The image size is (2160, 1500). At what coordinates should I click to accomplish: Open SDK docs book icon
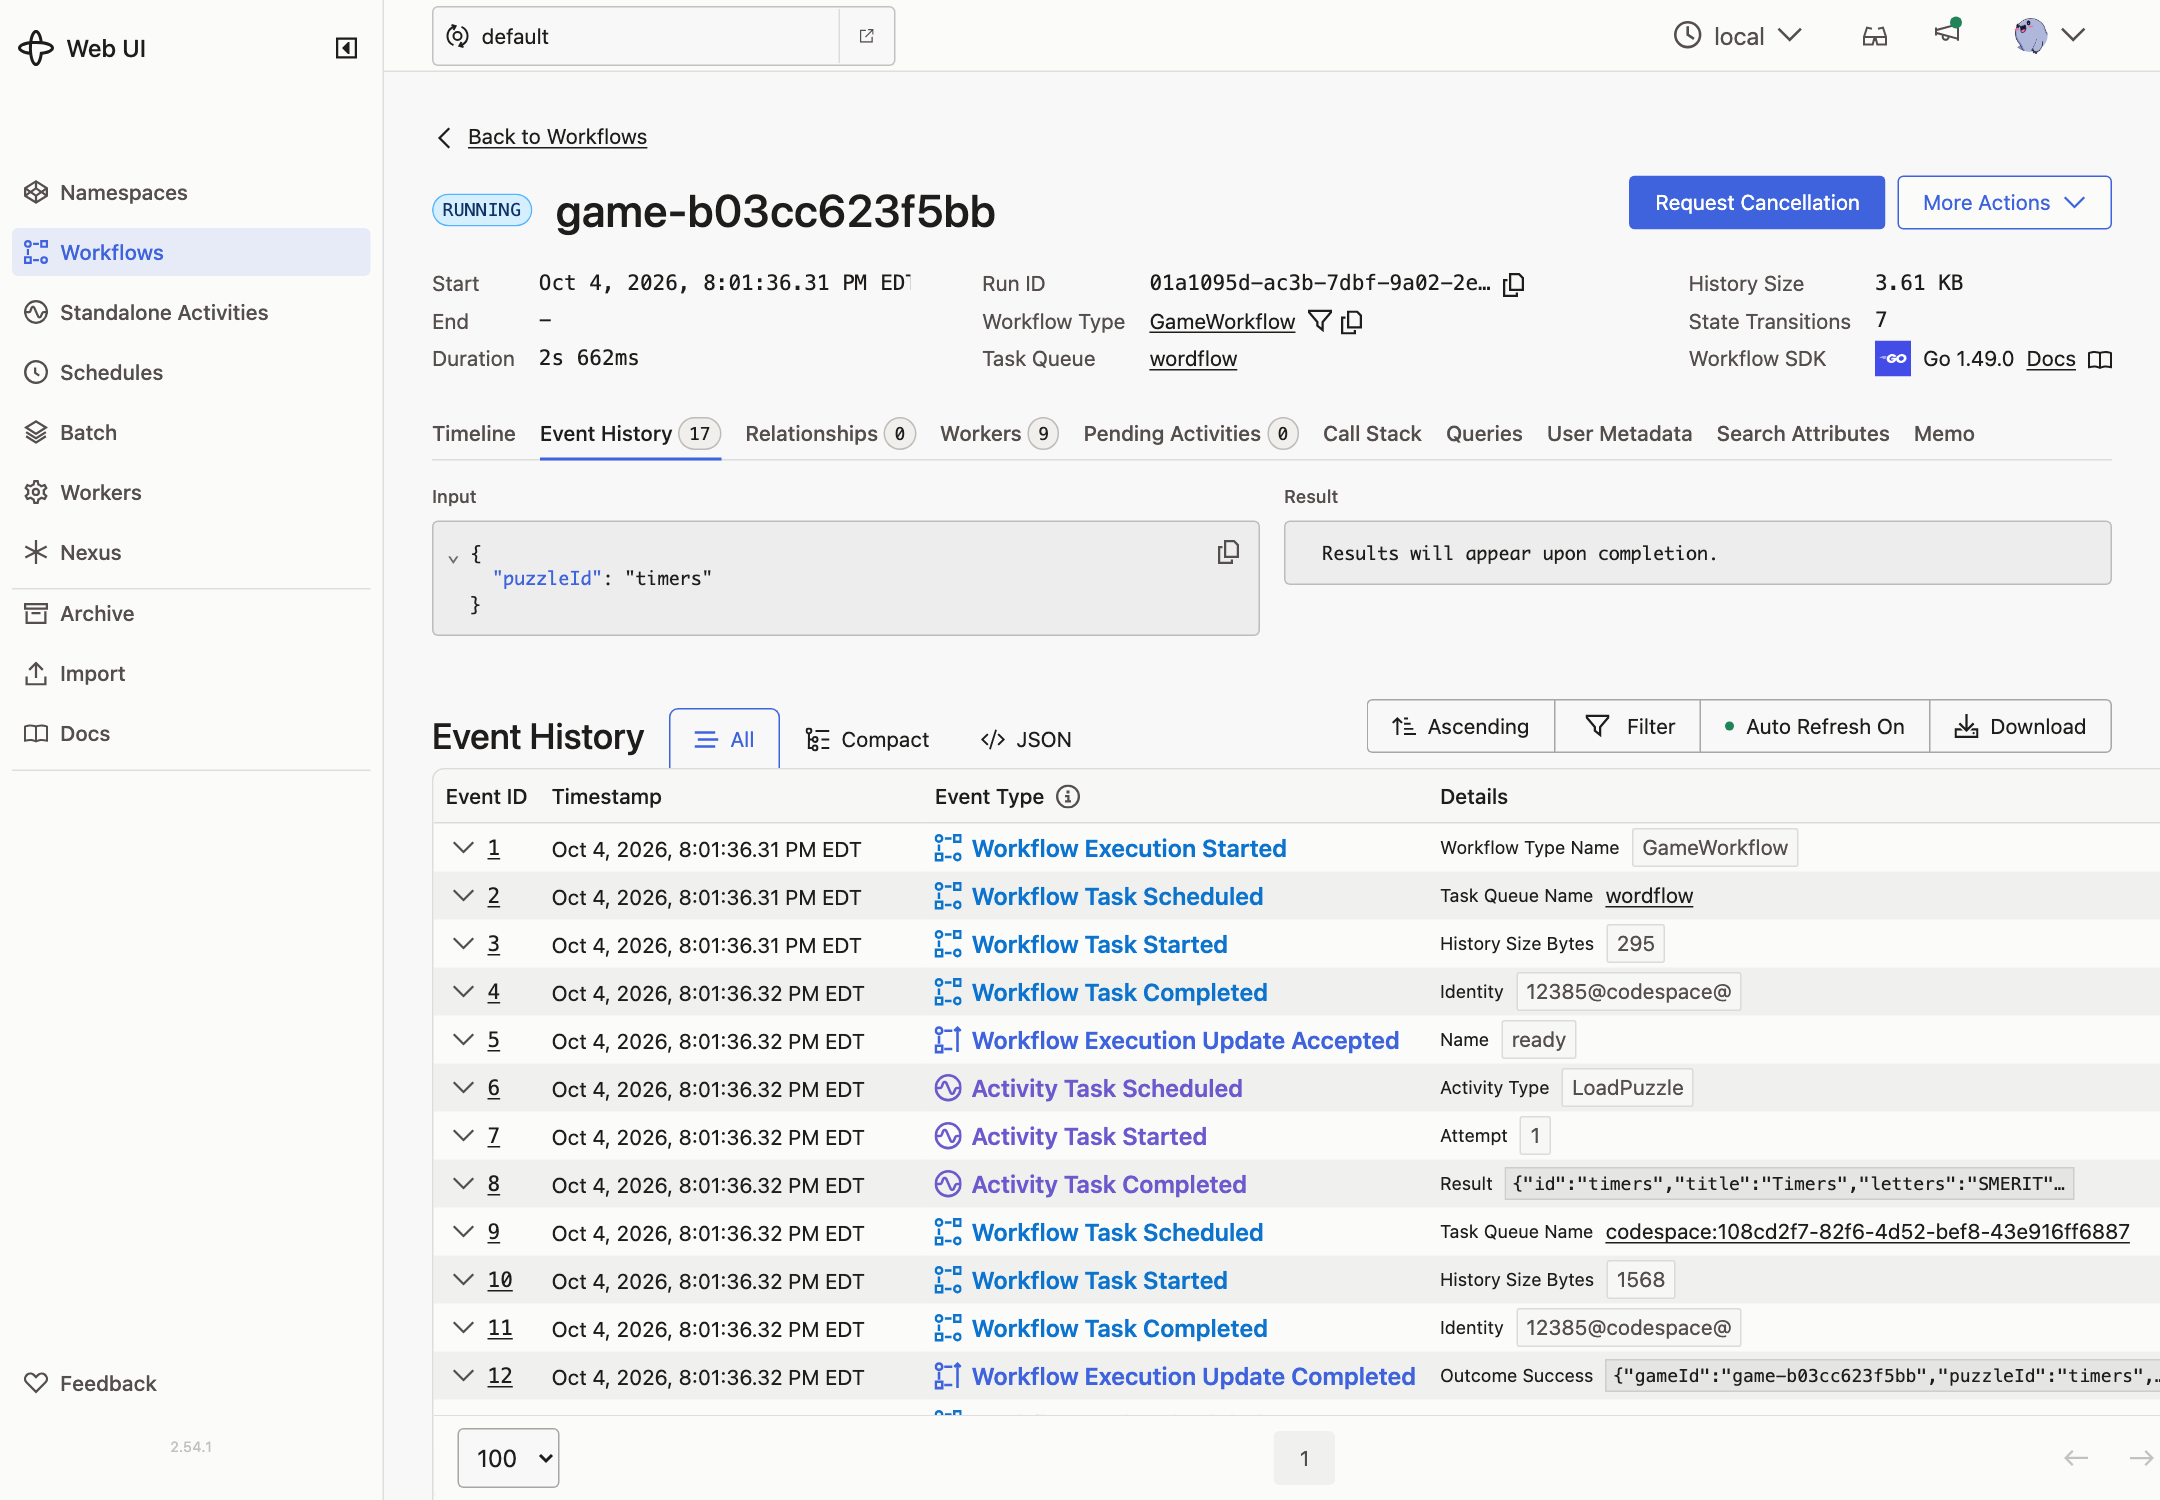coord(2100,359)
